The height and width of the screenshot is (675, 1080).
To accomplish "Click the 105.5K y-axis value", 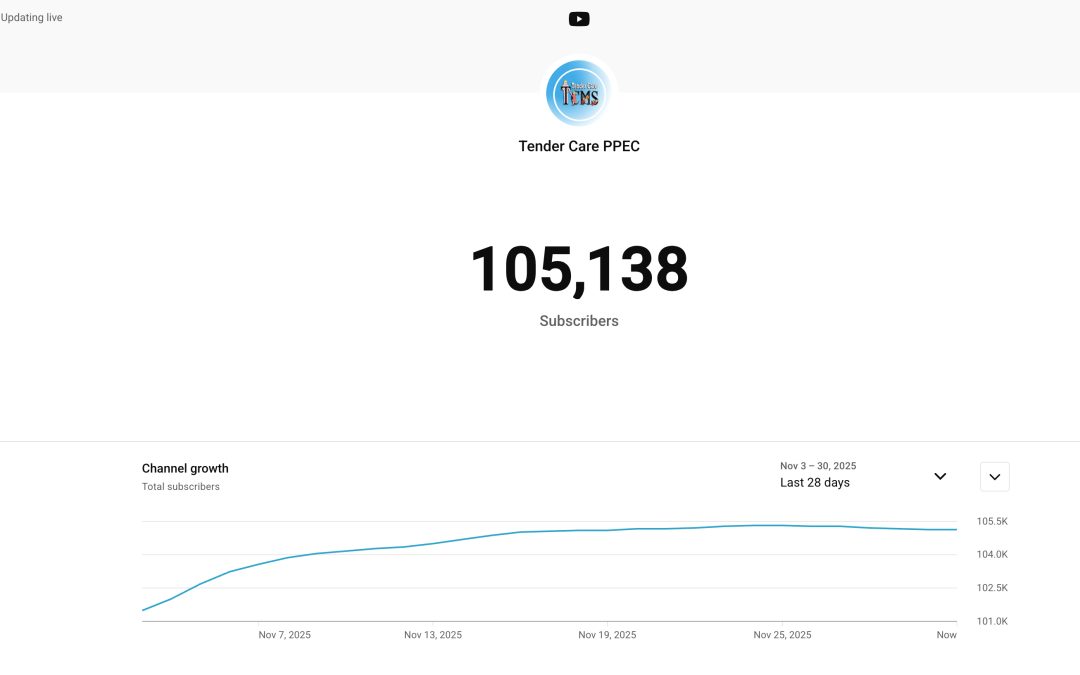I will point(992,521).
